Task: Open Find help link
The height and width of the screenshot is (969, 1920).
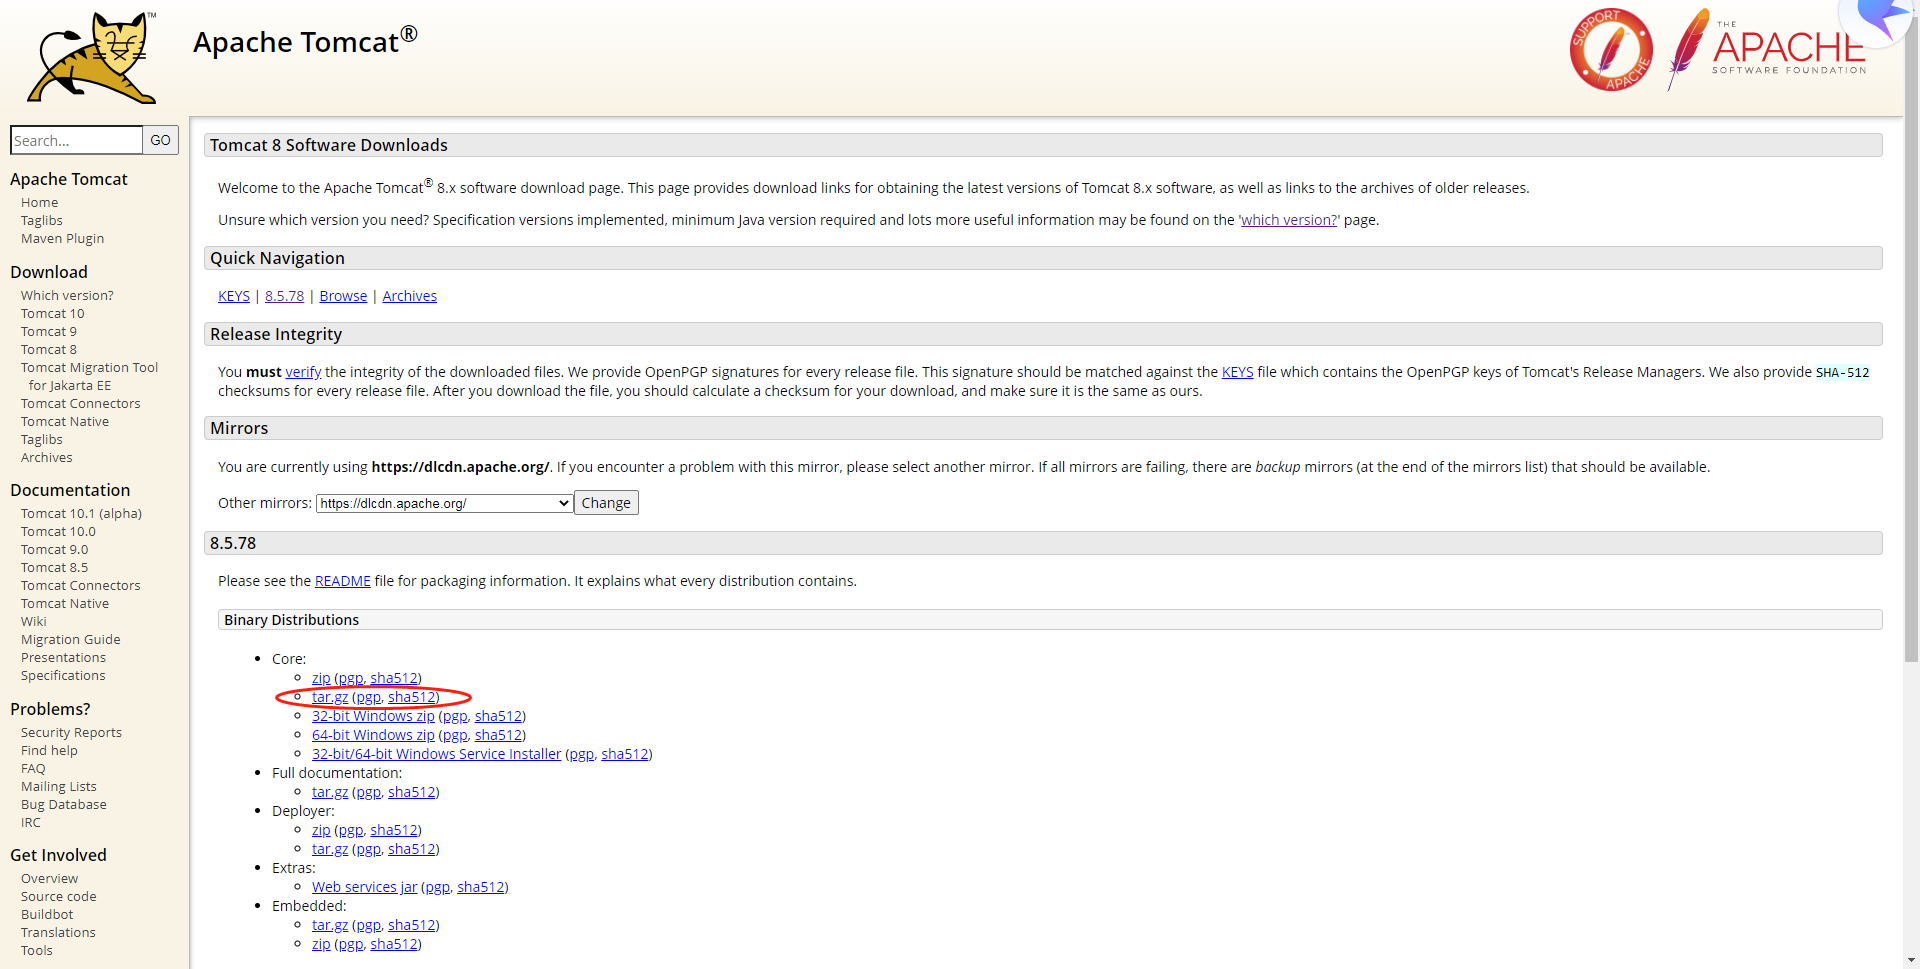Action: coord(49,751)
